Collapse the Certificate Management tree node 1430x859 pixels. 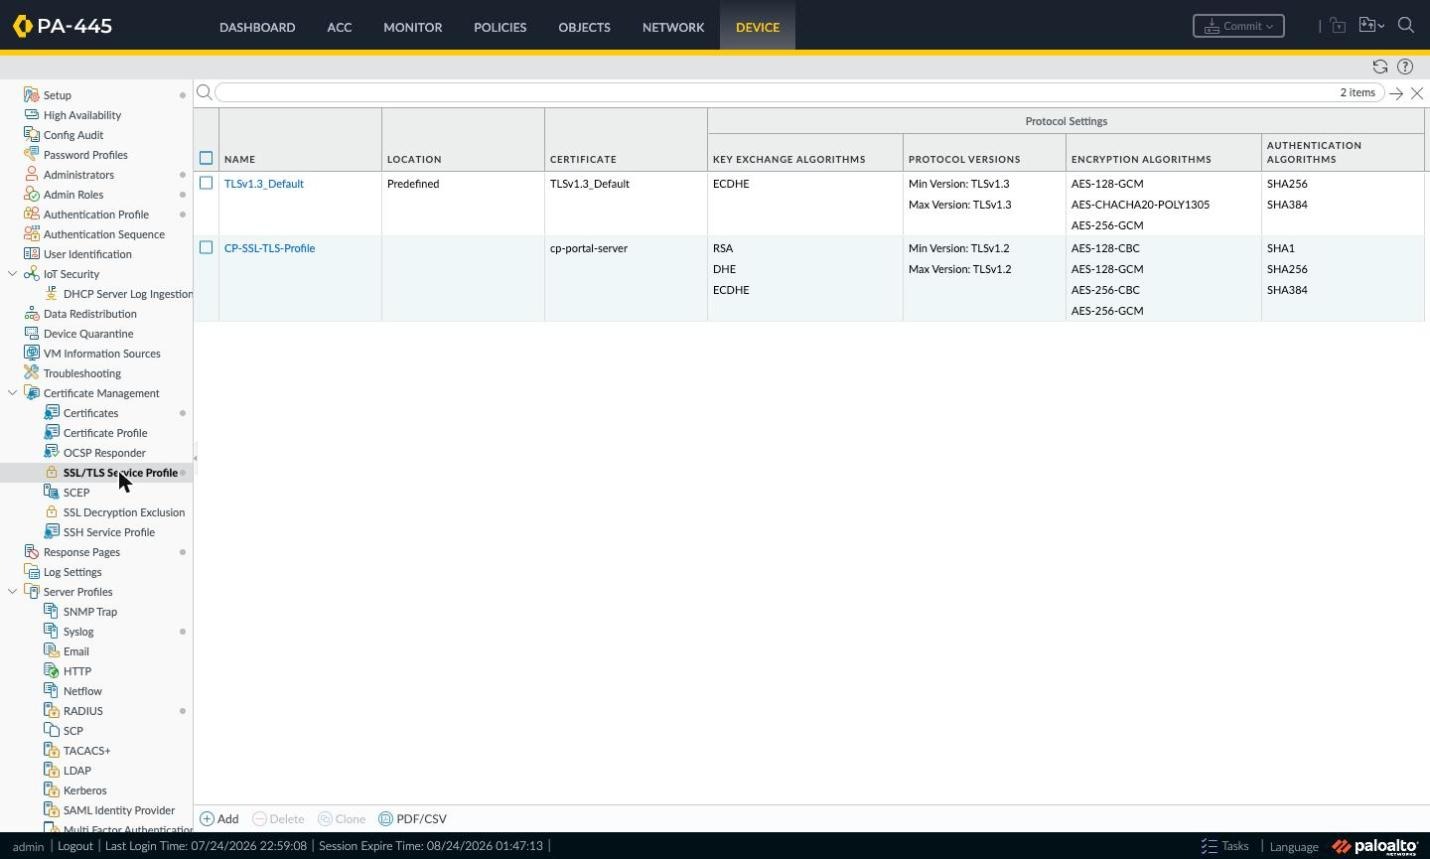point(12,393)
